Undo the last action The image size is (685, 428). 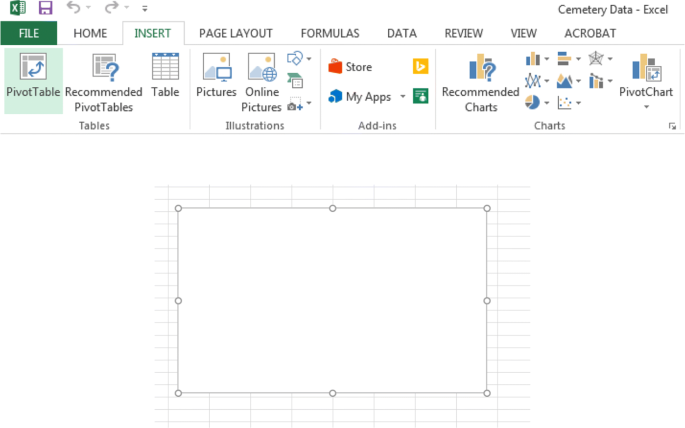73,7
